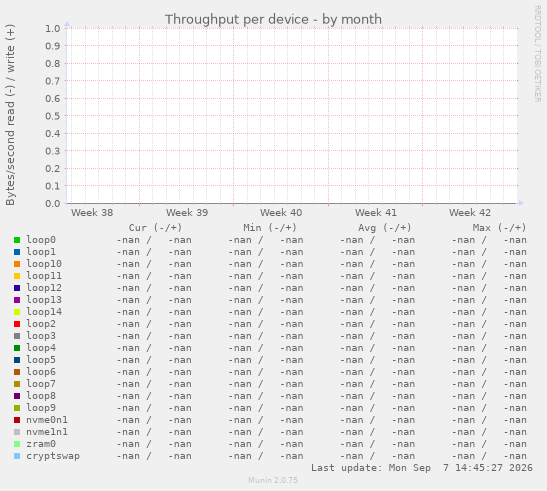The height and width of the screenshot is (491, 547).
Task: Select the nvme1n1 device label
Action: [x=47, y=432]
